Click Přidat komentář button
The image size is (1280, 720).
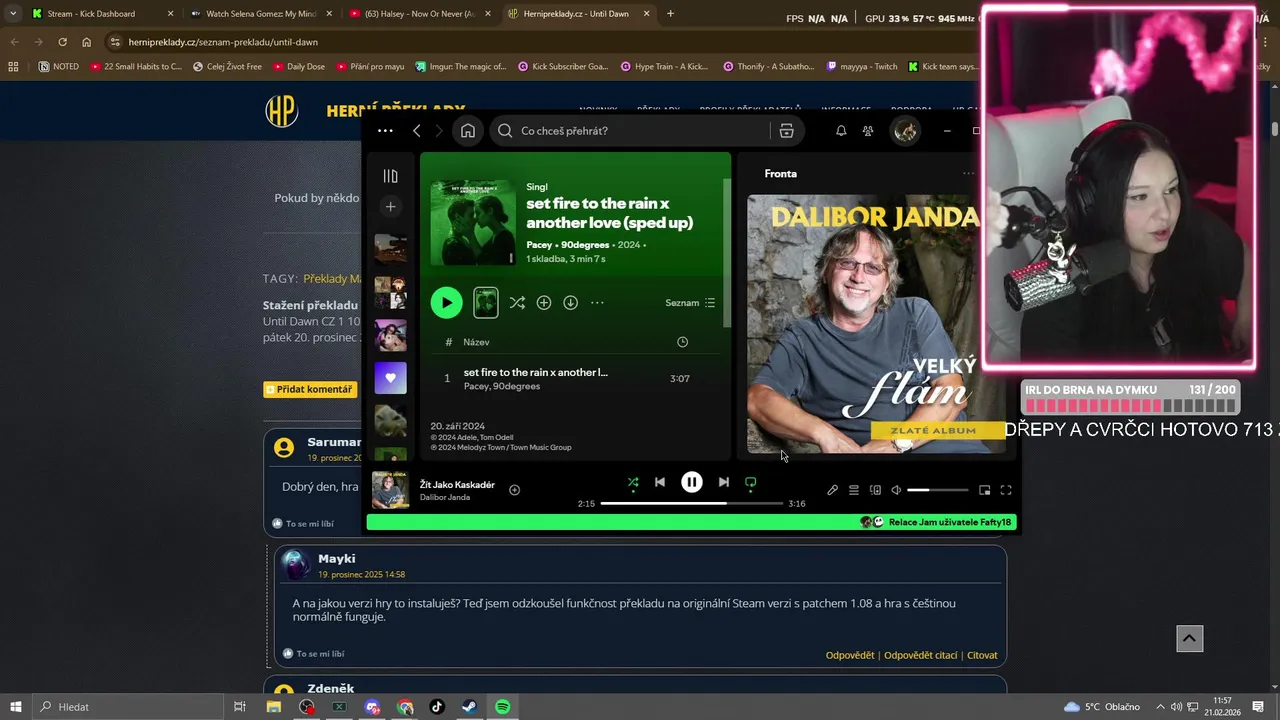(308, 389)
